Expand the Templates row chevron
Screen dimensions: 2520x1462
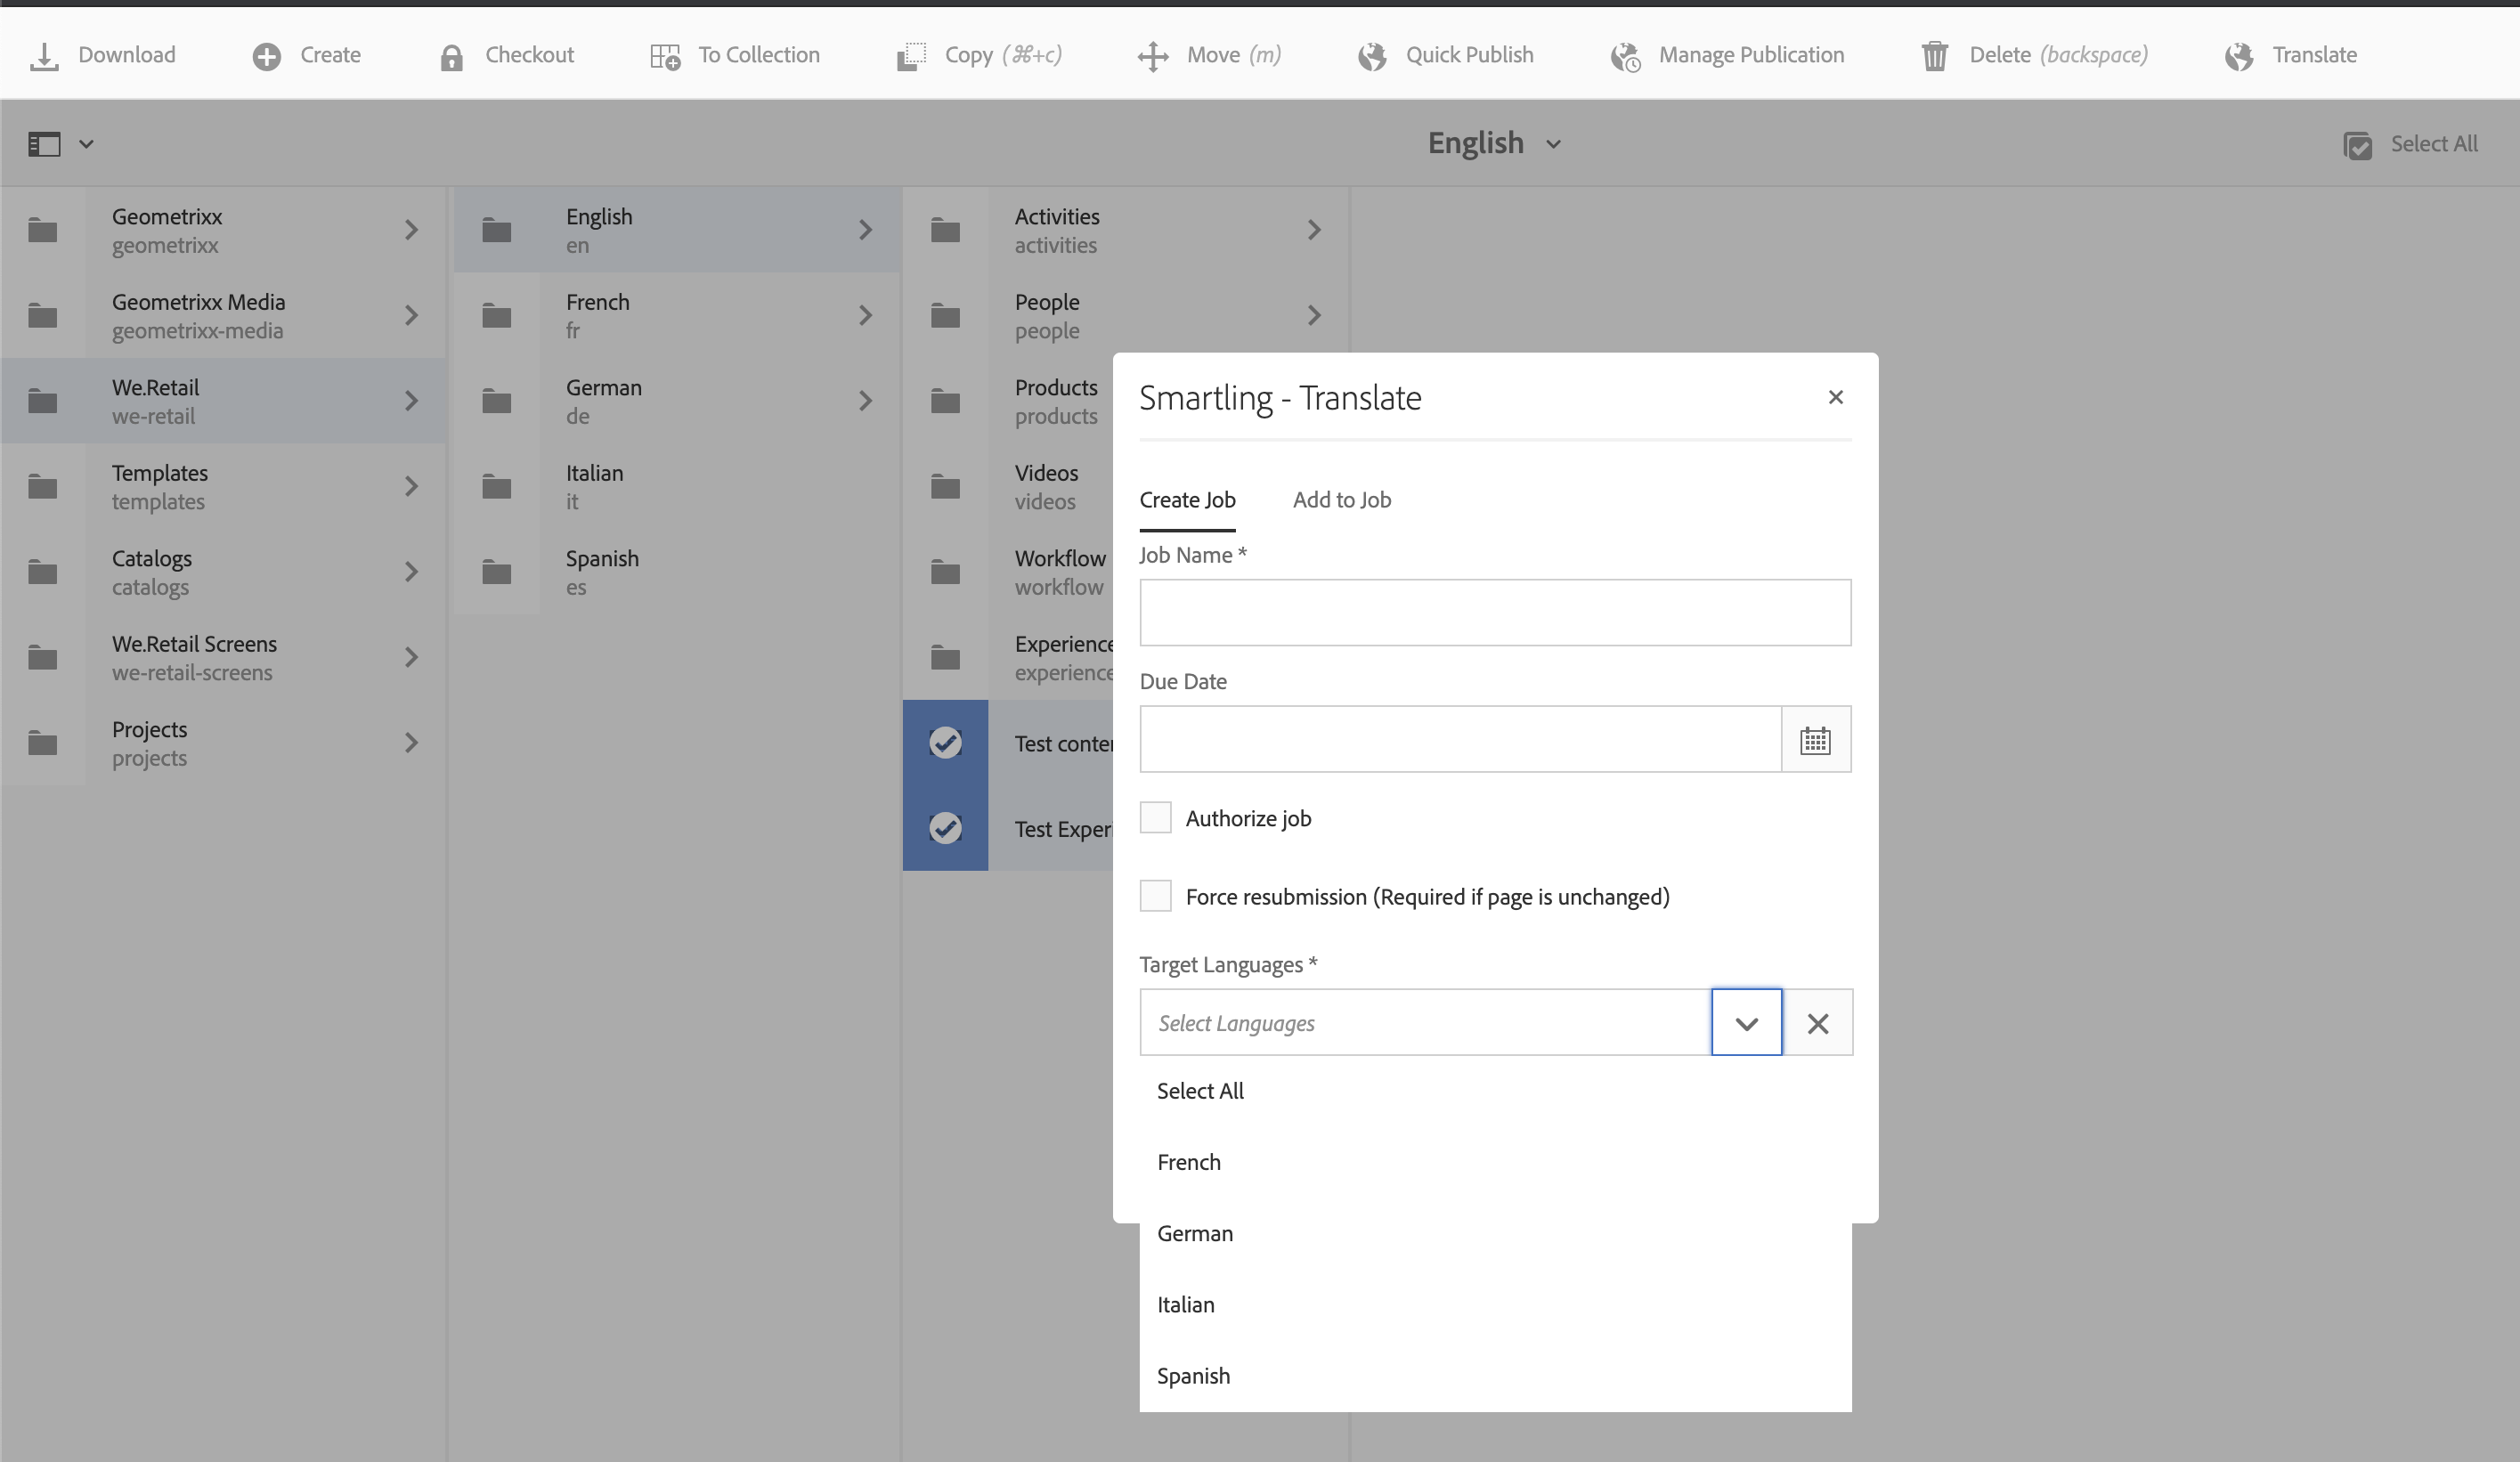[411, 486]
